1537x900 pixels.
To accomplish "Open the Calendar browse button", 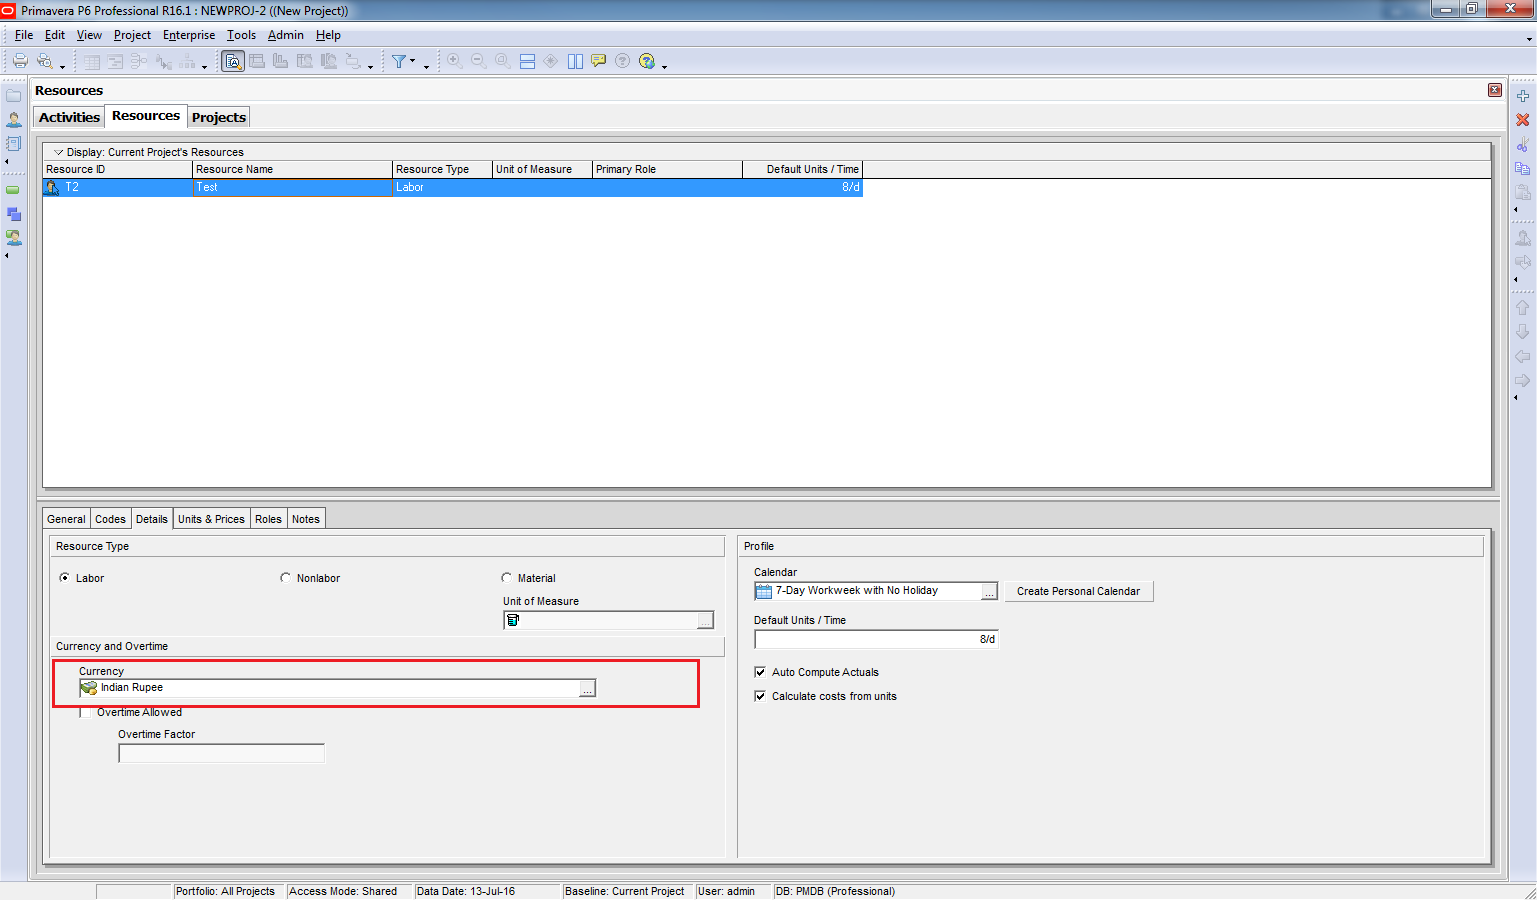I will (x=988, y=591).
